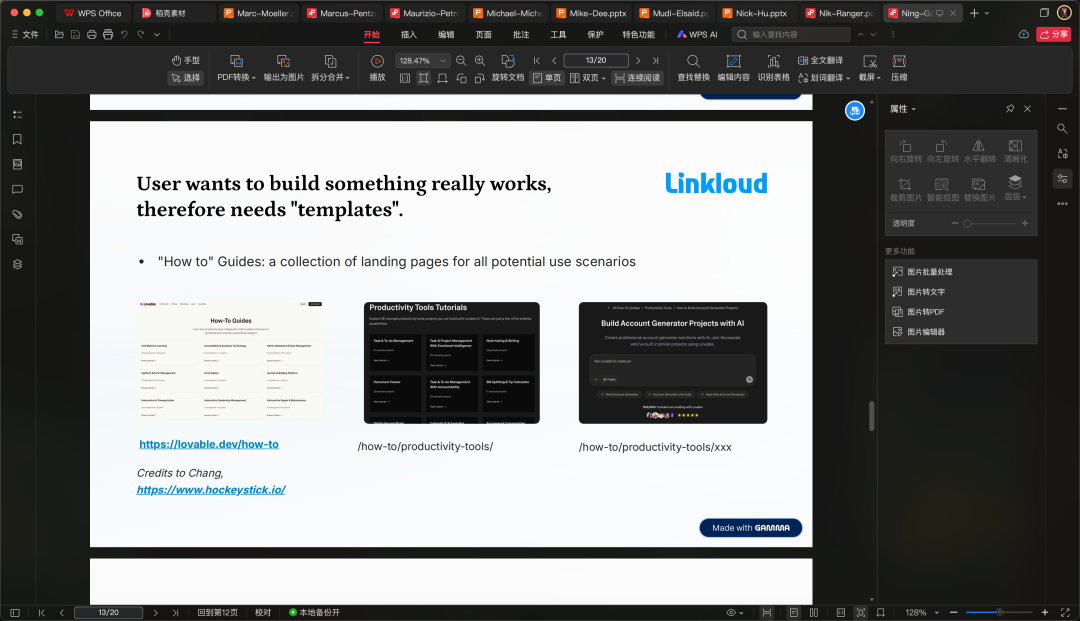Open the PDF Convert (PDF转换) dropdown
This screenshot has height=621, width=1080.
[236, 77]
